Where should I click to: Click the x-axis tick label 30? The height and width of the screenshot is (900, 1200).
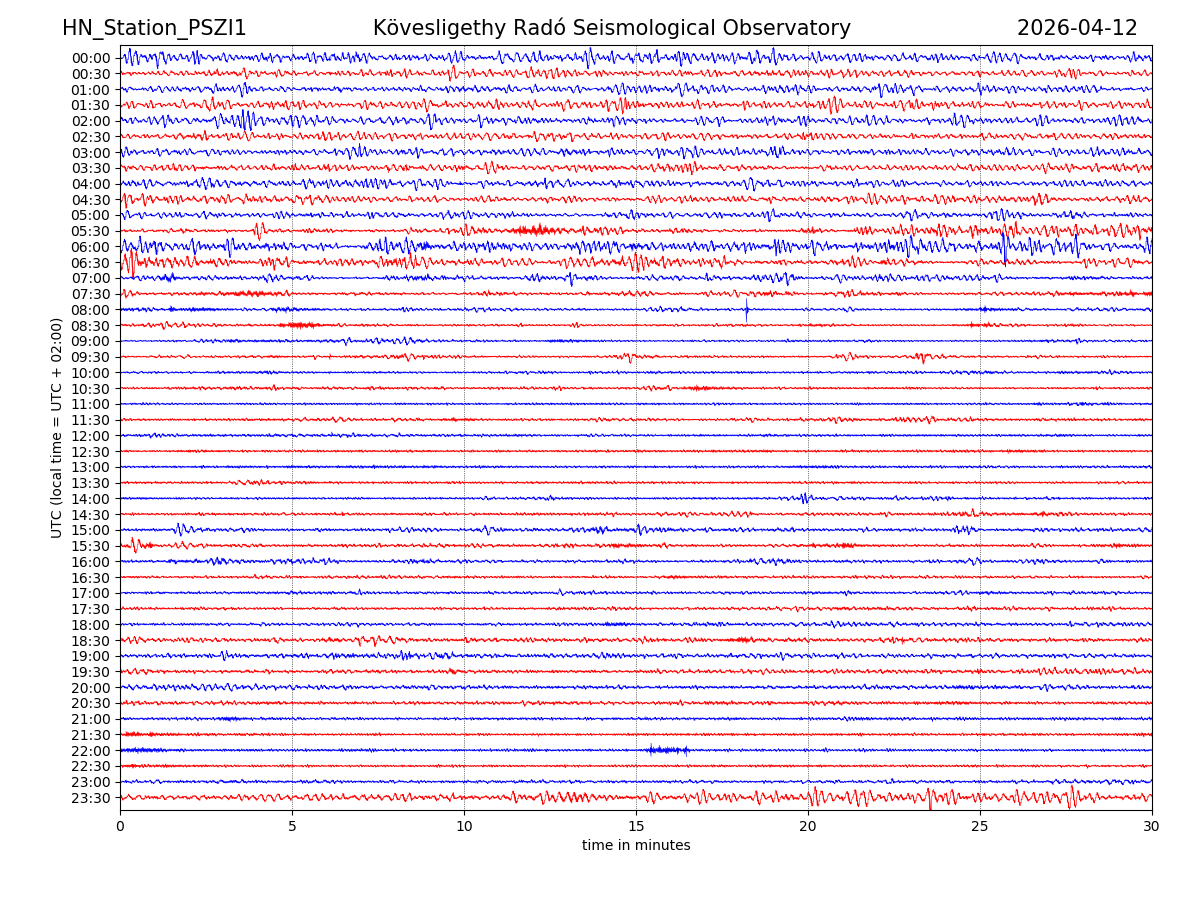tap(1152, 827)
